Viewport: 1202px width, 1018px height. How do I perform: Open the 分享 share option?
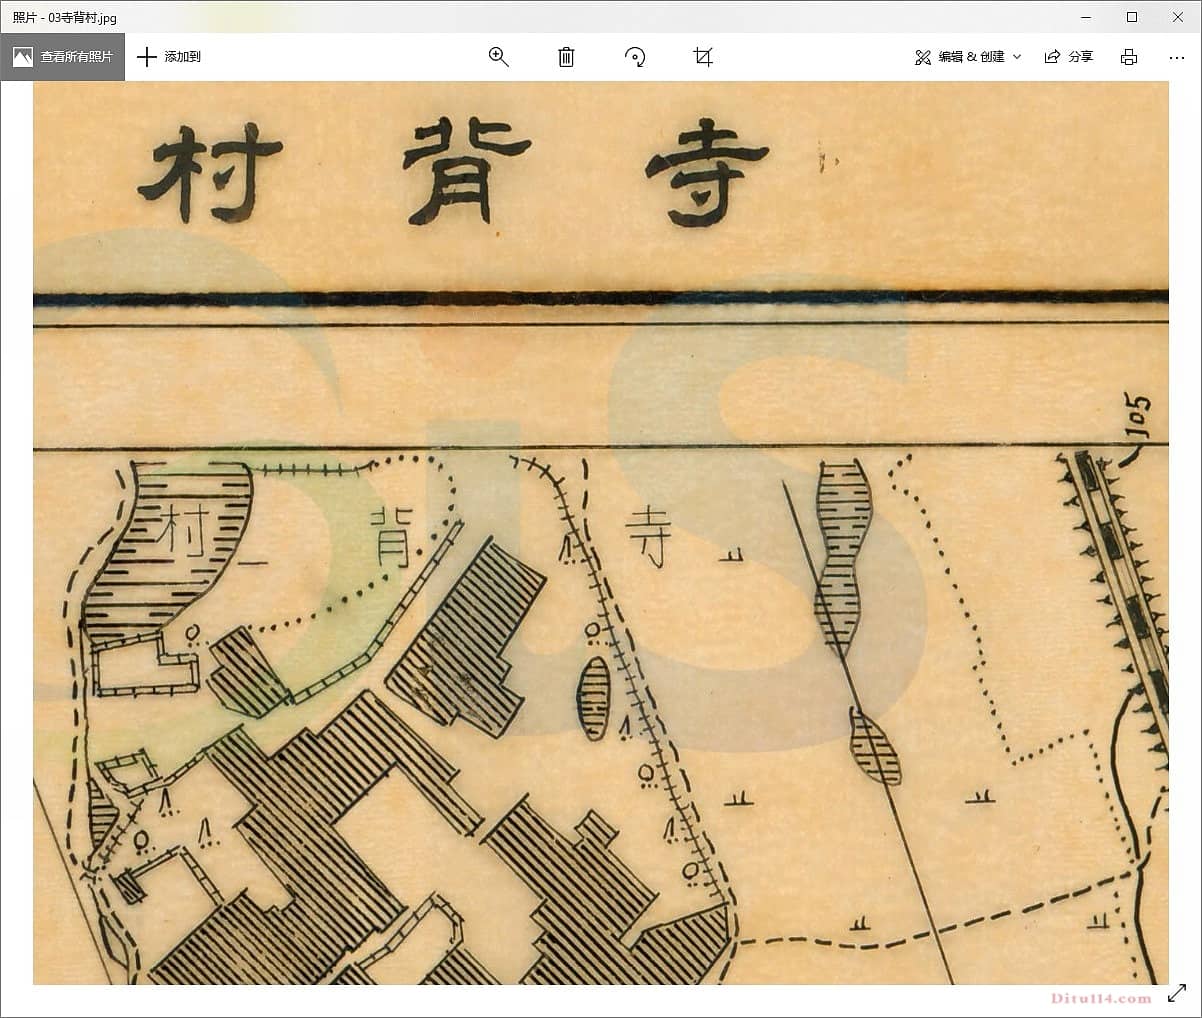(x=1069, y=57)
